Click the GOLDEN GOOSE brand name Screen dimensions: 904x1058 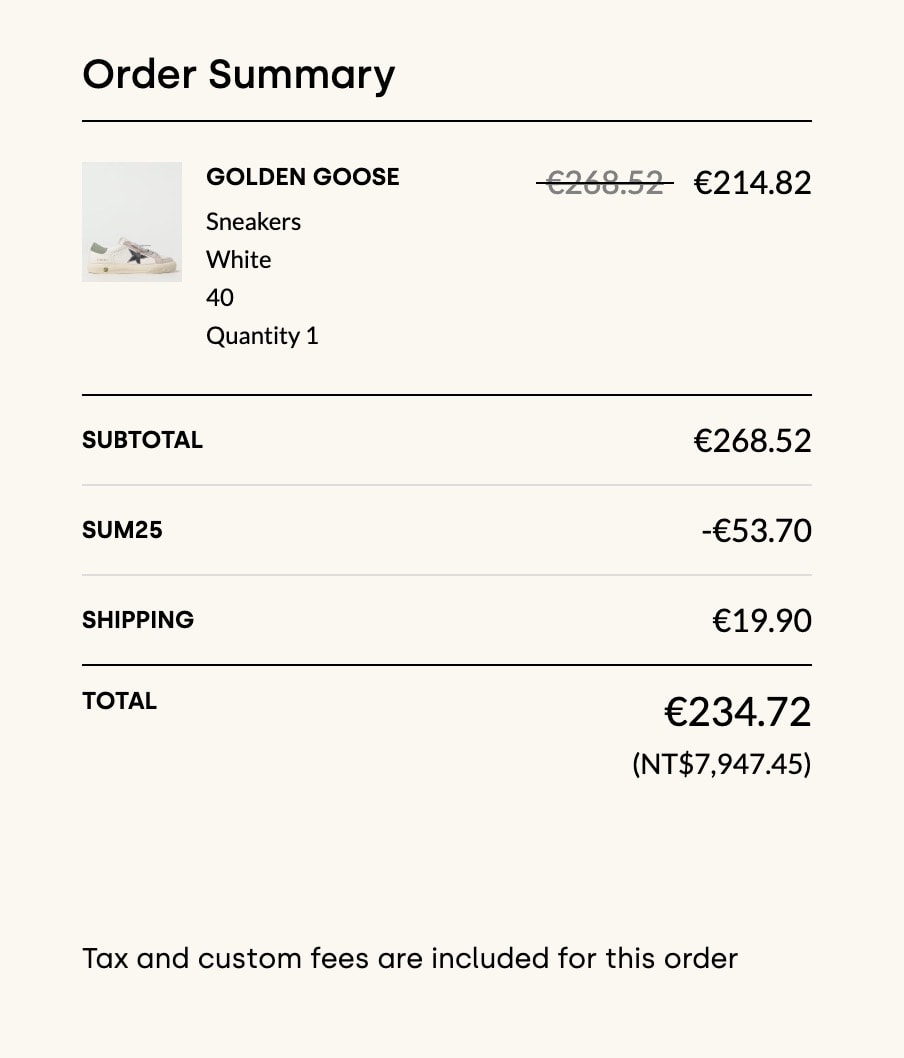pyautogui.click(x=302, y=177)
